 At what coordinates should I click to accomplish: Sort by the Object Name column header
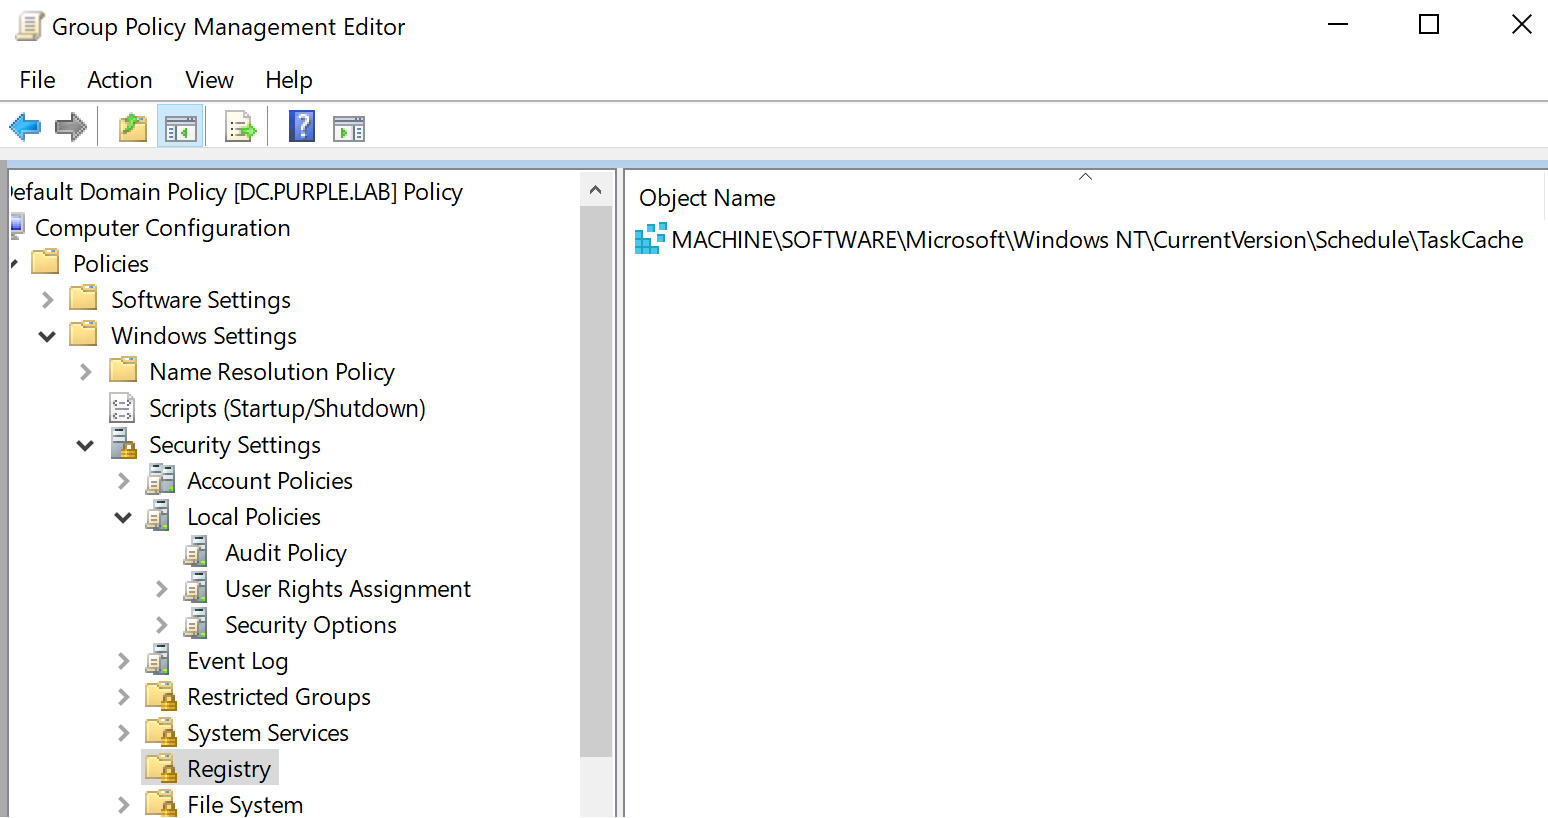click(x=707, y=197)
